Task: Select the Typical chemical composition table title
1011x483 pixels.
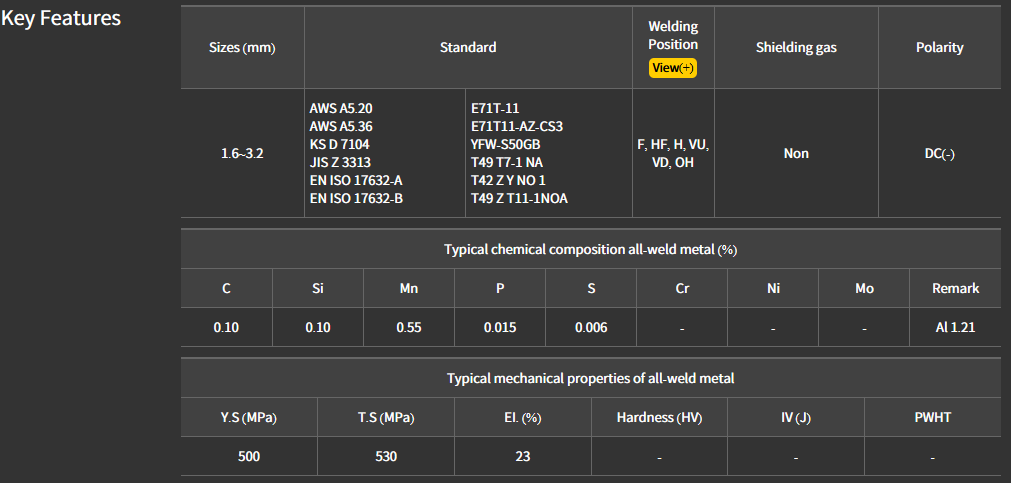Action: [x=590, y=249]
